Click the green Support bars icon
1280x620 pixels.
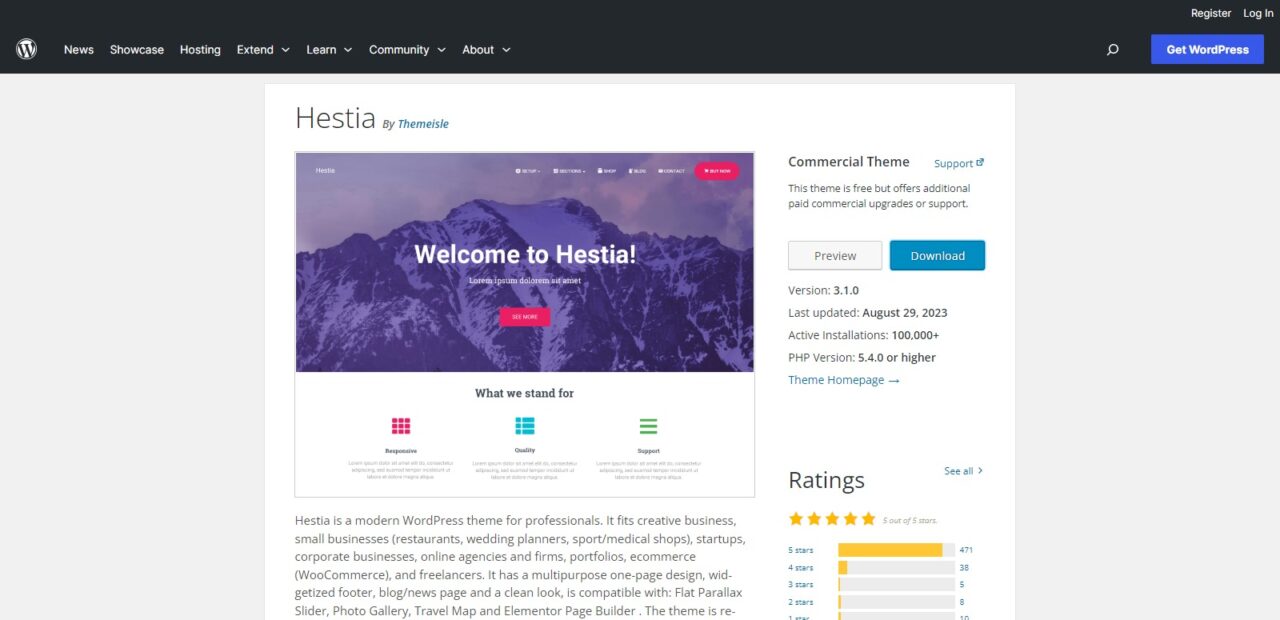pos(648,426)
